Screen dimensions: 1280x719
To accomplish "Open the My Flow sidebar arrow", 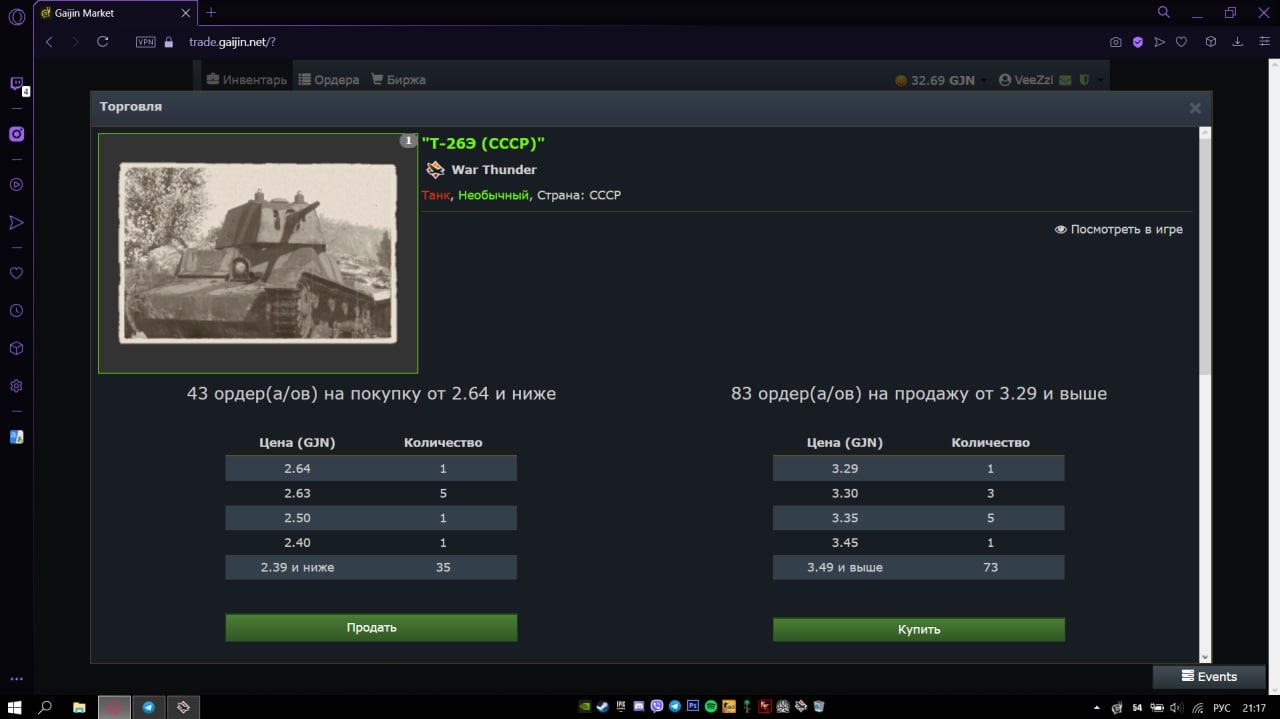I will 16,222.
